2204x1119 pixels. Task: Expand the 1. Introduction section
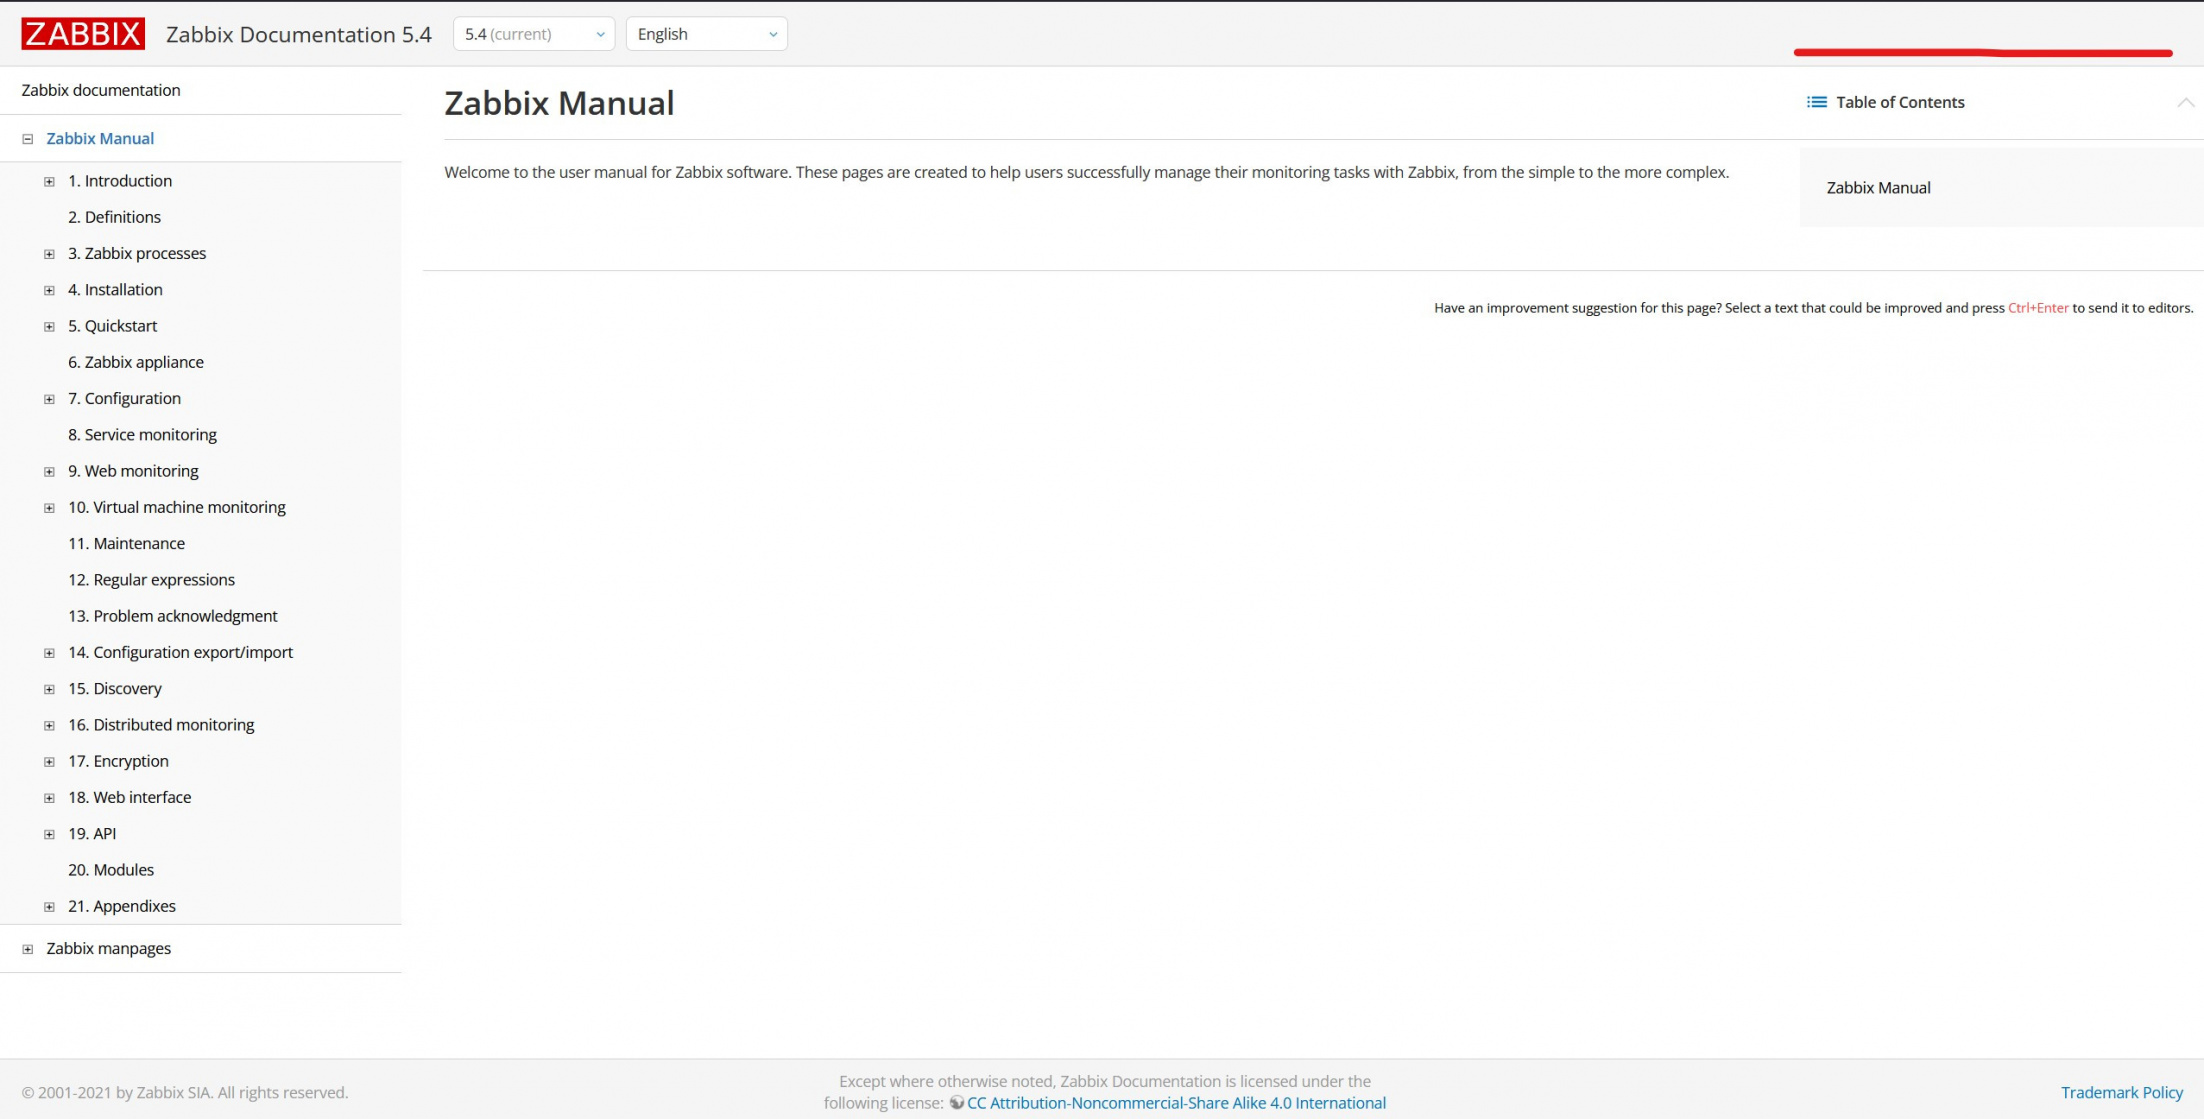click(49, 182)
